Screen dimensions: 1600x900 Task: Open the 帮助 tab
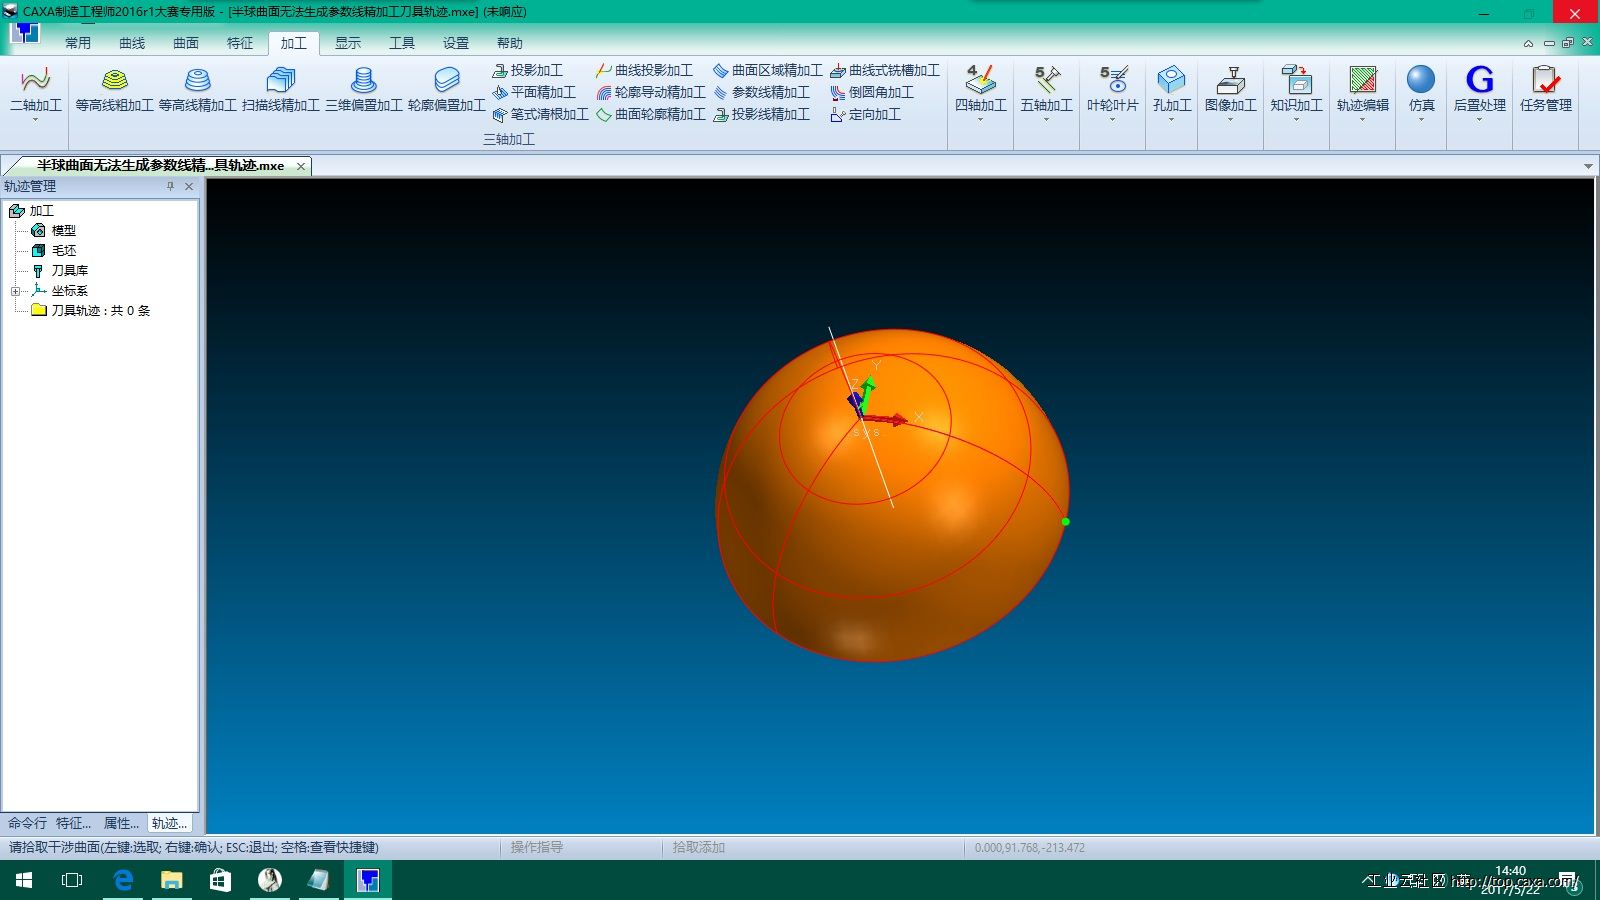(510, 43)
